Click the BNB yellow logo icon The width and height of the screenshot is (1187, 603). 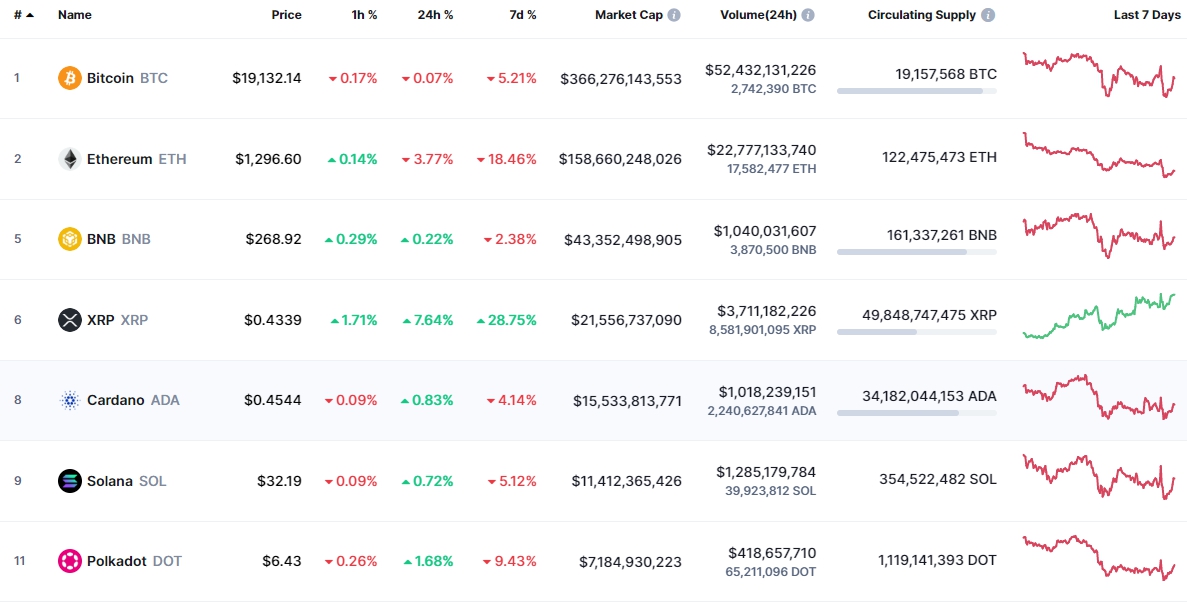pos(70,239)
